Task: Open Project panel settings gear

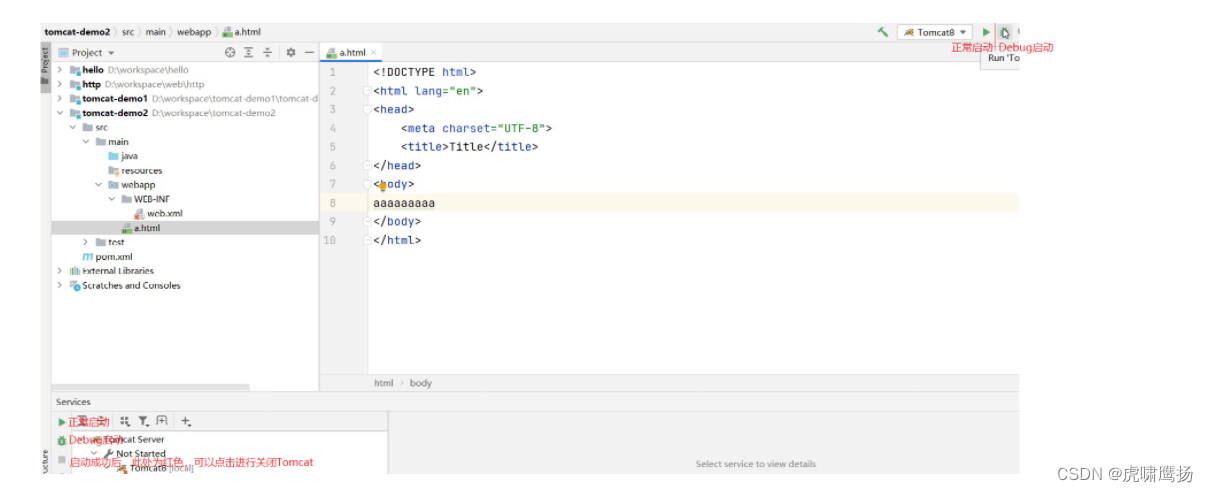Action: click(x=291, y=52)
